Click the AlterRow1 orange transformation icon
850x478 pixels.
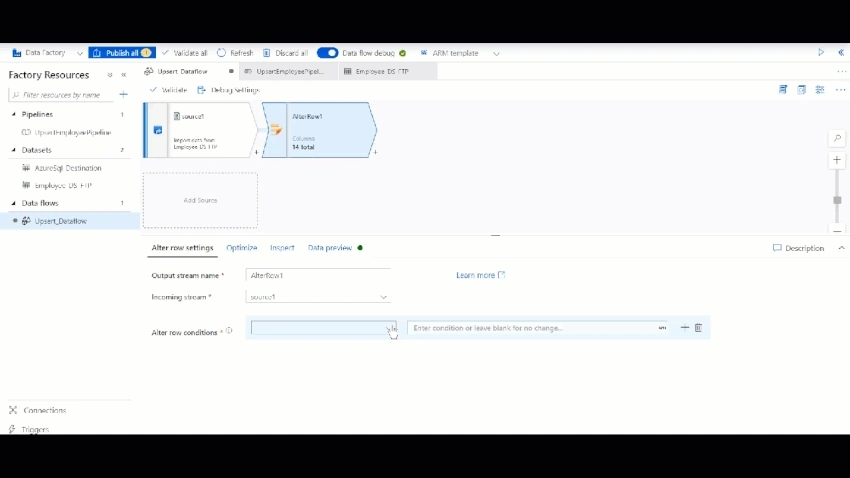pos(276,130)
